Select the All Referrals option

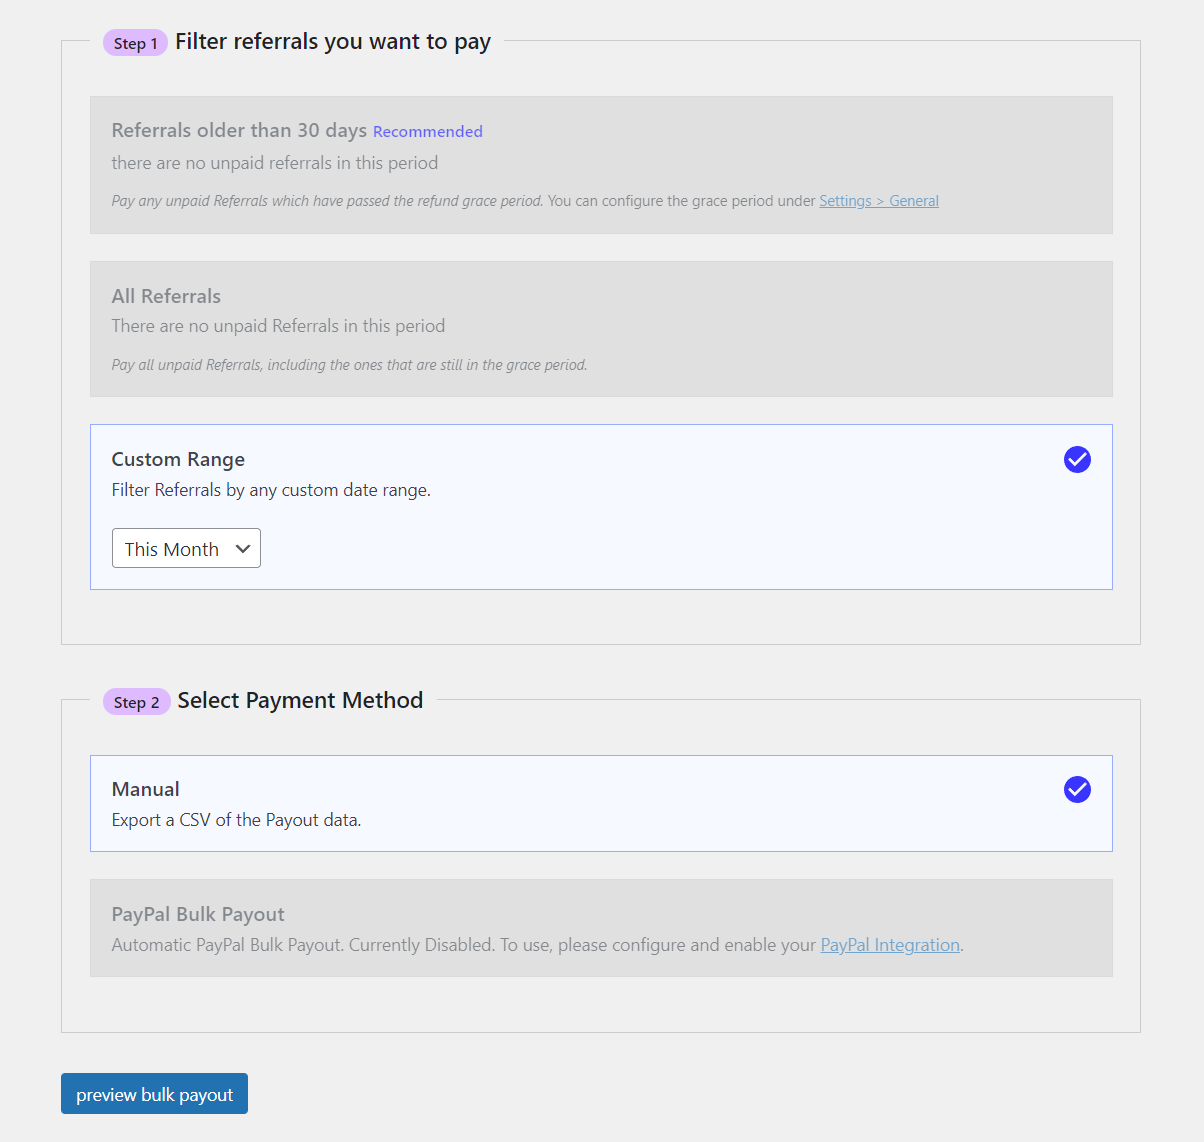coord(601,329)
